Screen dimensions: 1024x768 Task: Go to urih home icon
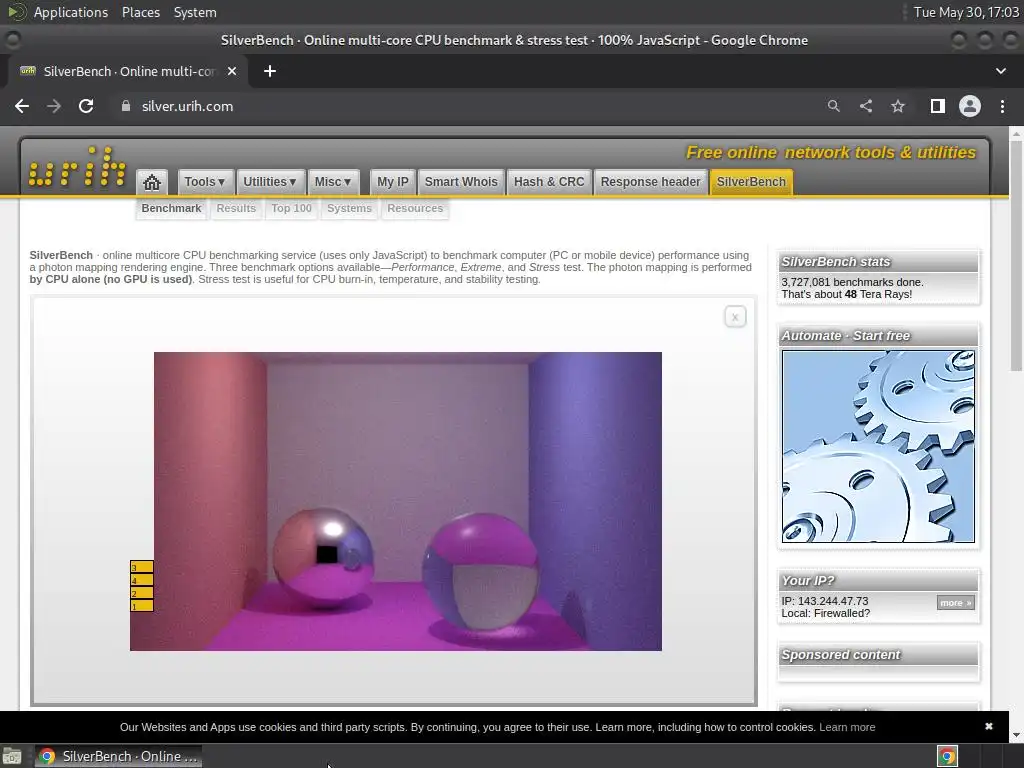tap(152, 182)
